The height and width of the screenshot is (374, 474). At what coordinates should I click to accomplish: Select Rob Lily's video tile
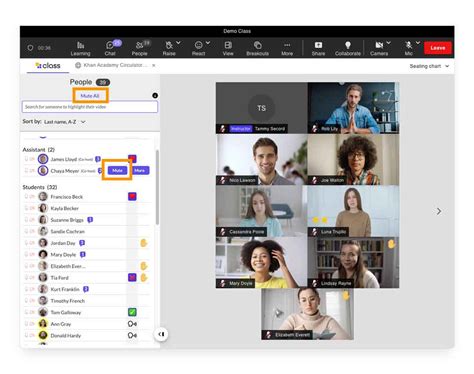pos(353,108)
